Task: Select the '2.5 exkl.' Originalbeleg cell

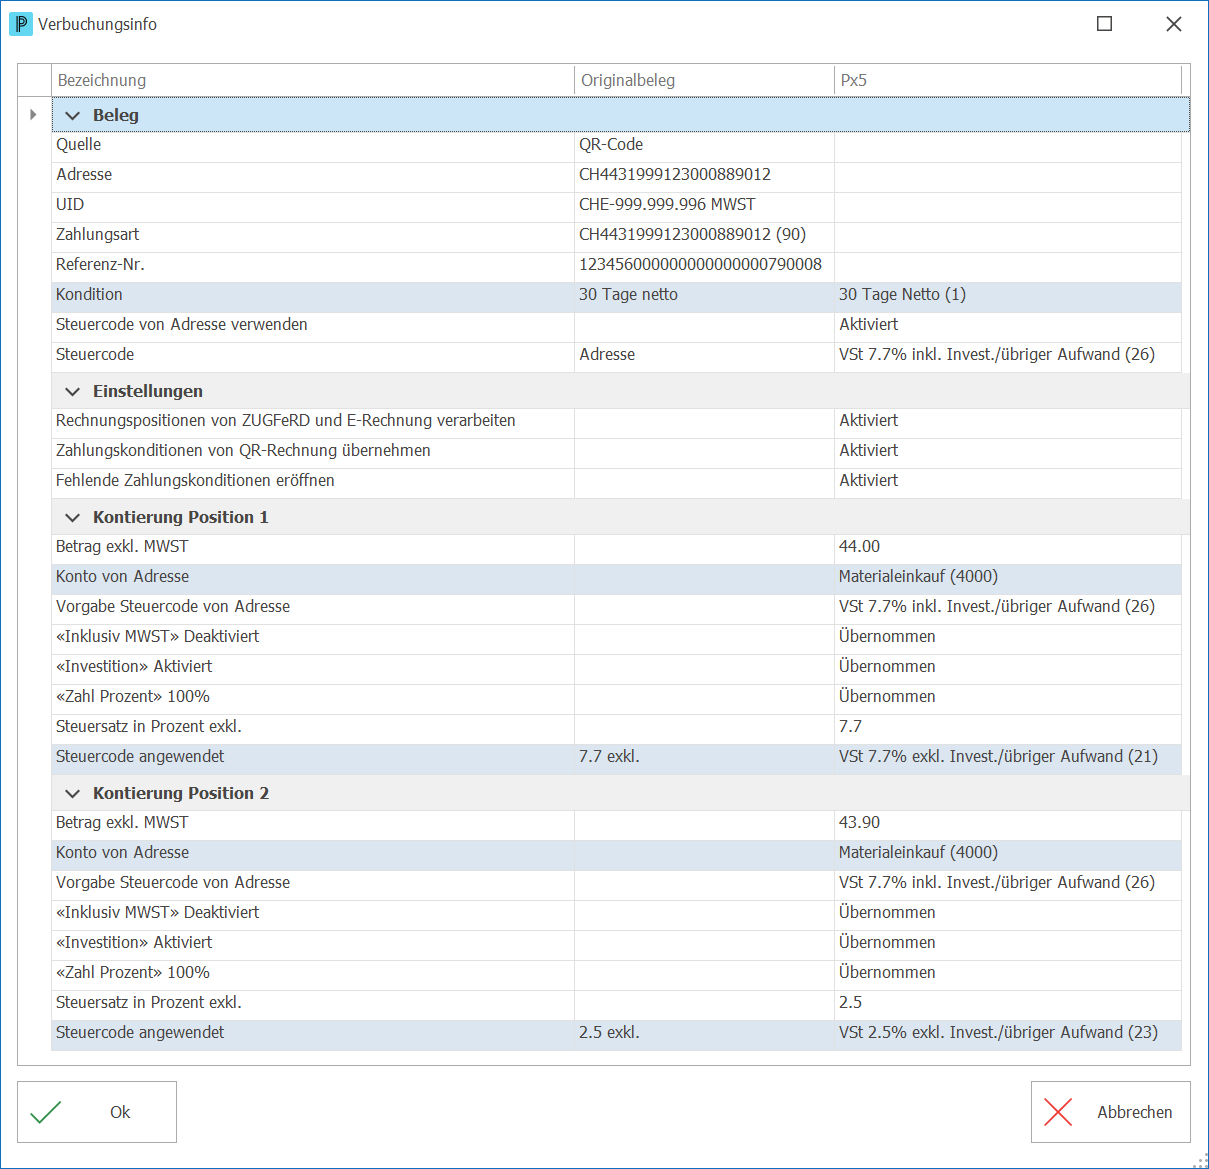Action: click(x=705, y=1033)
